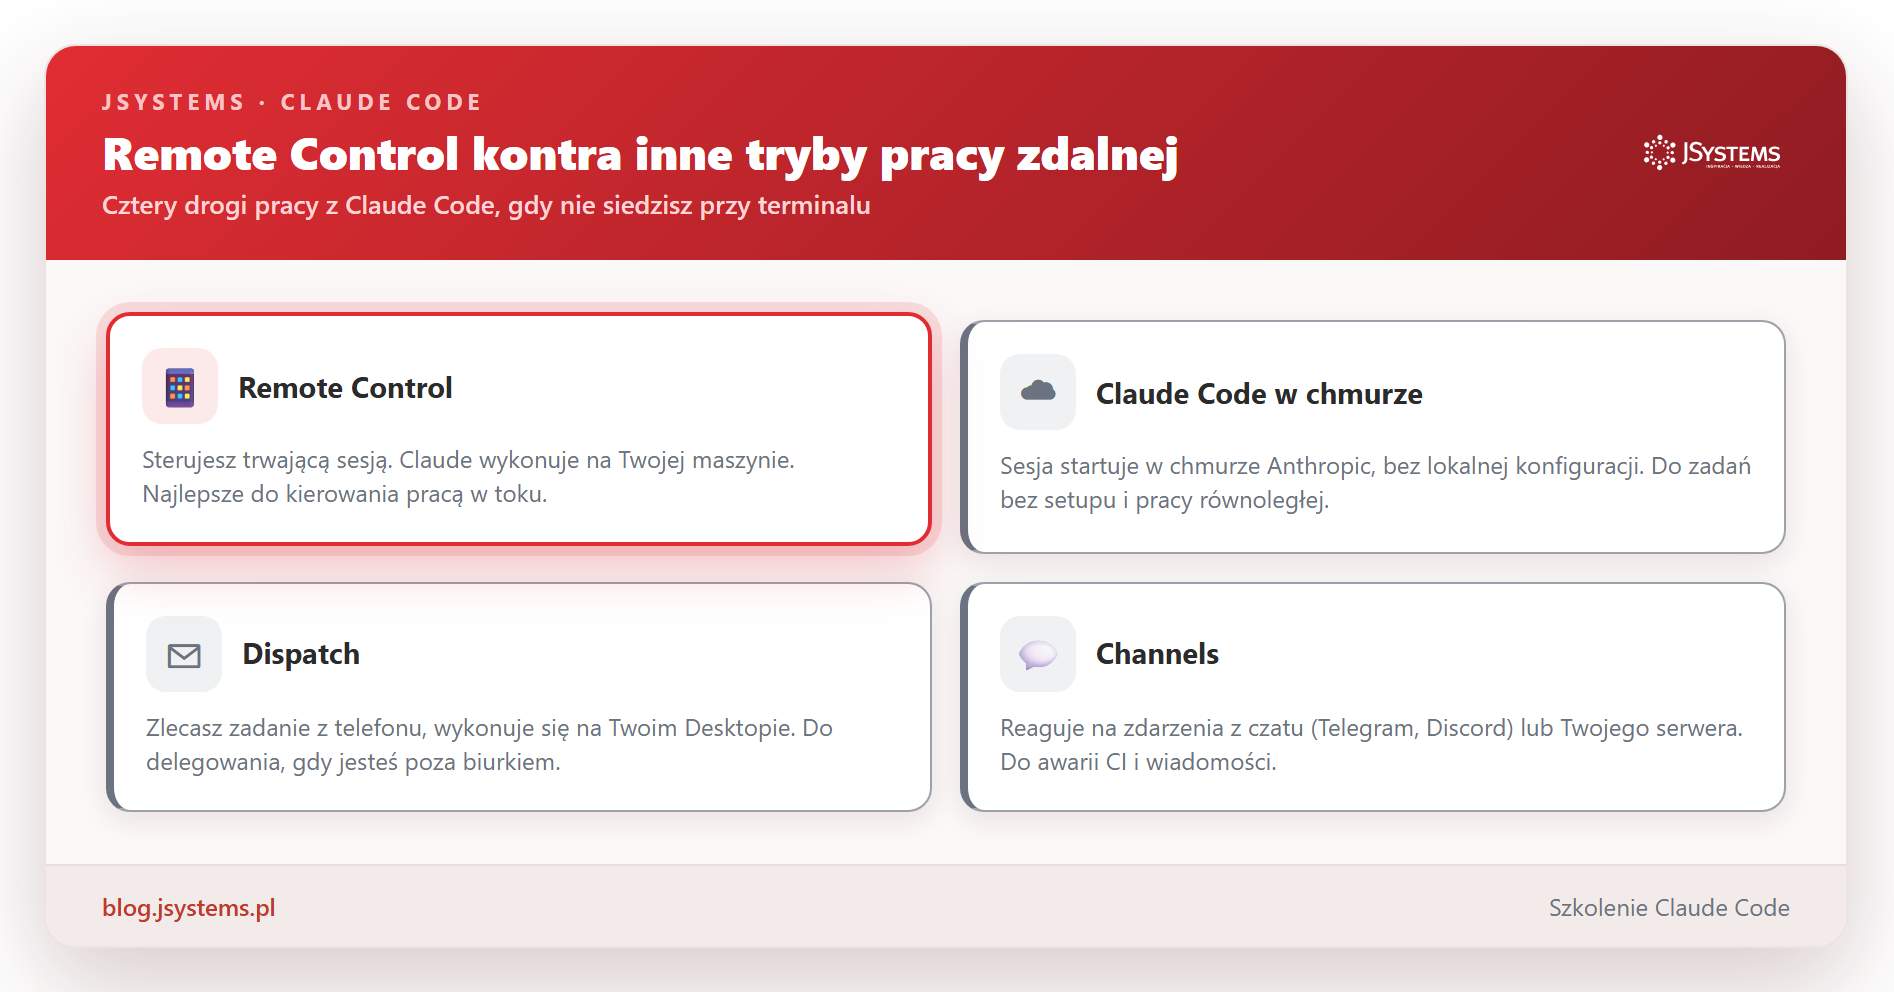Viewport: 1894px width, 992px height.
Task: Click the Szkolenie Claude Code footer text
Action: click(x=1669, y=908)
